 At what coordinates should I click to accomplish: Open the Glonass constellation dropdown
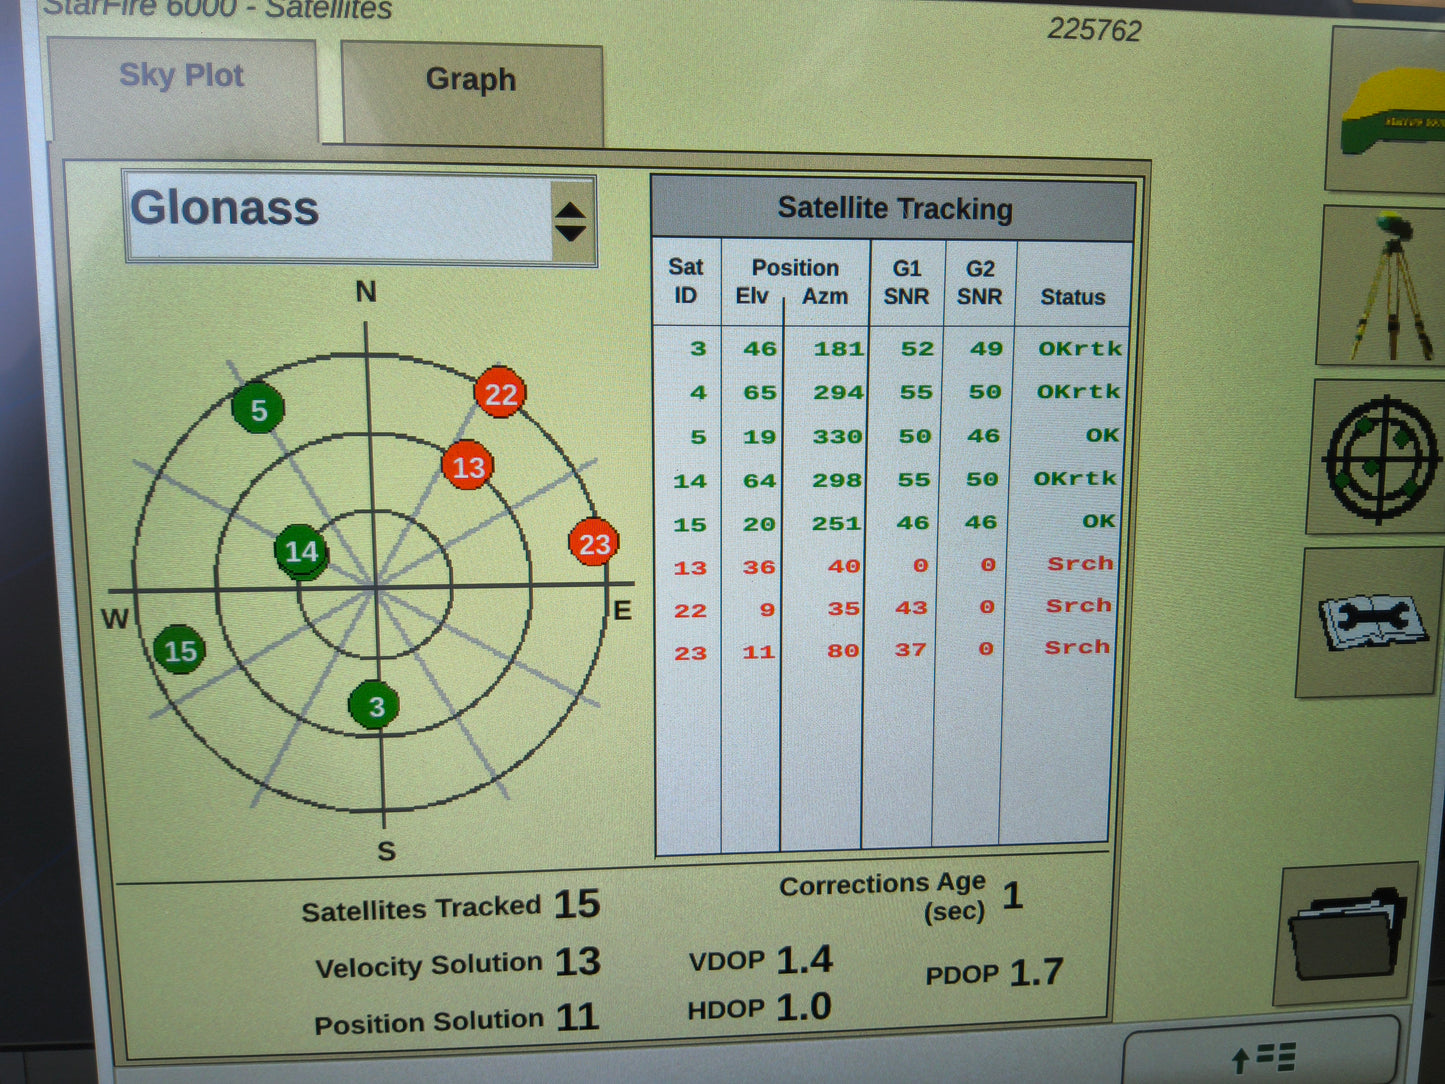click(360, 219)
